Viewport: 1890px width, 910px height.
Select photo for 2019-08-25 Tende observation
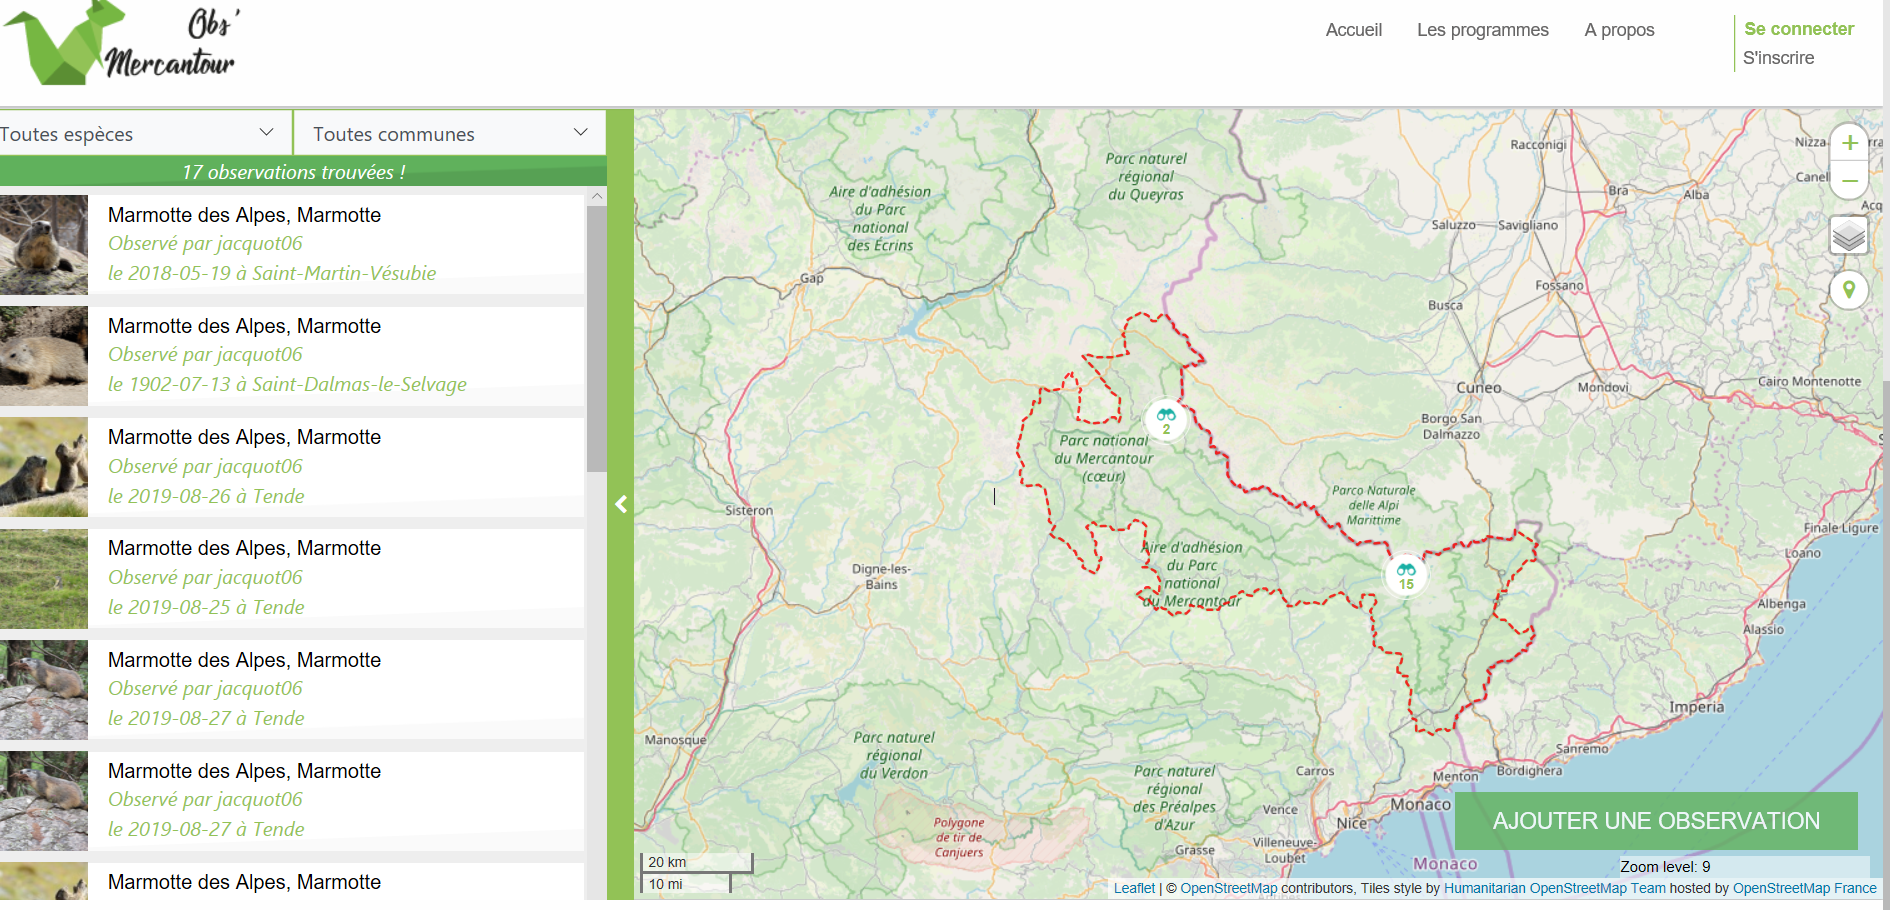click(44, 579)
